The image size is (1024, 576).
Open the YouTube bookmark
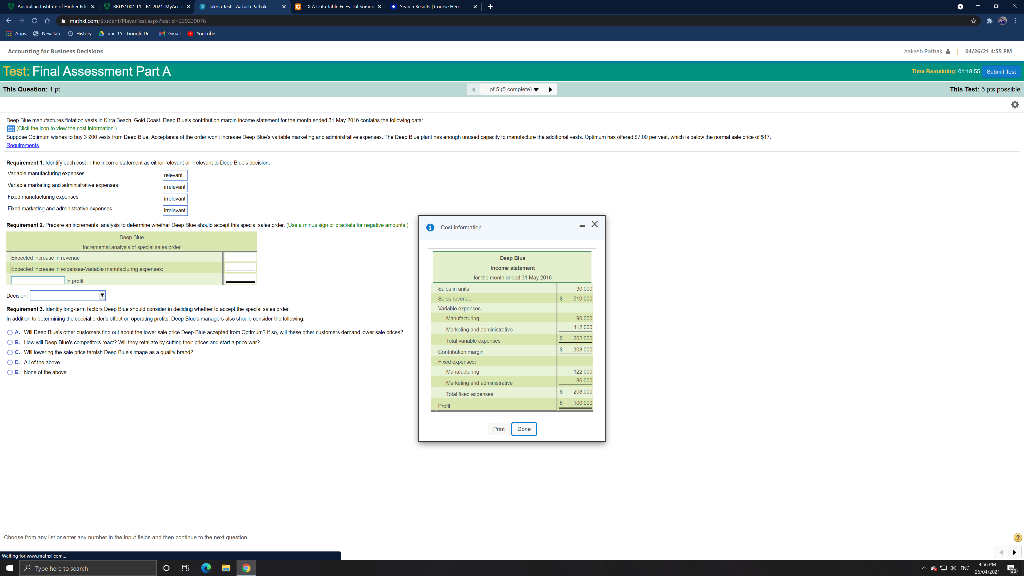point(201,33)
